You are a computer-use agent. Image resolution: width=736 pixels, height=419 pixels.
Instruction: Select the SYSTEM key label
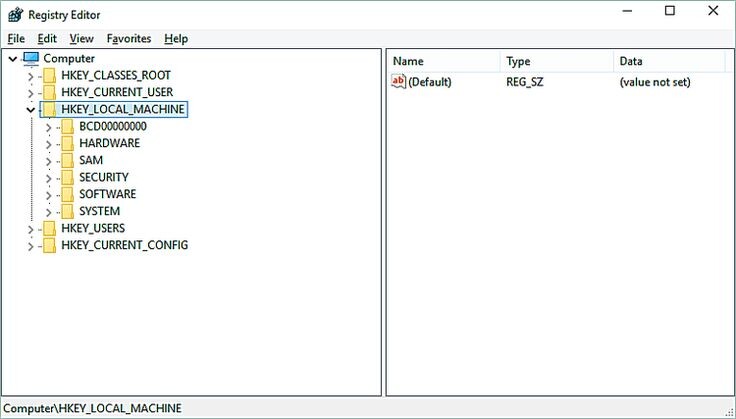tap(100, 211)
